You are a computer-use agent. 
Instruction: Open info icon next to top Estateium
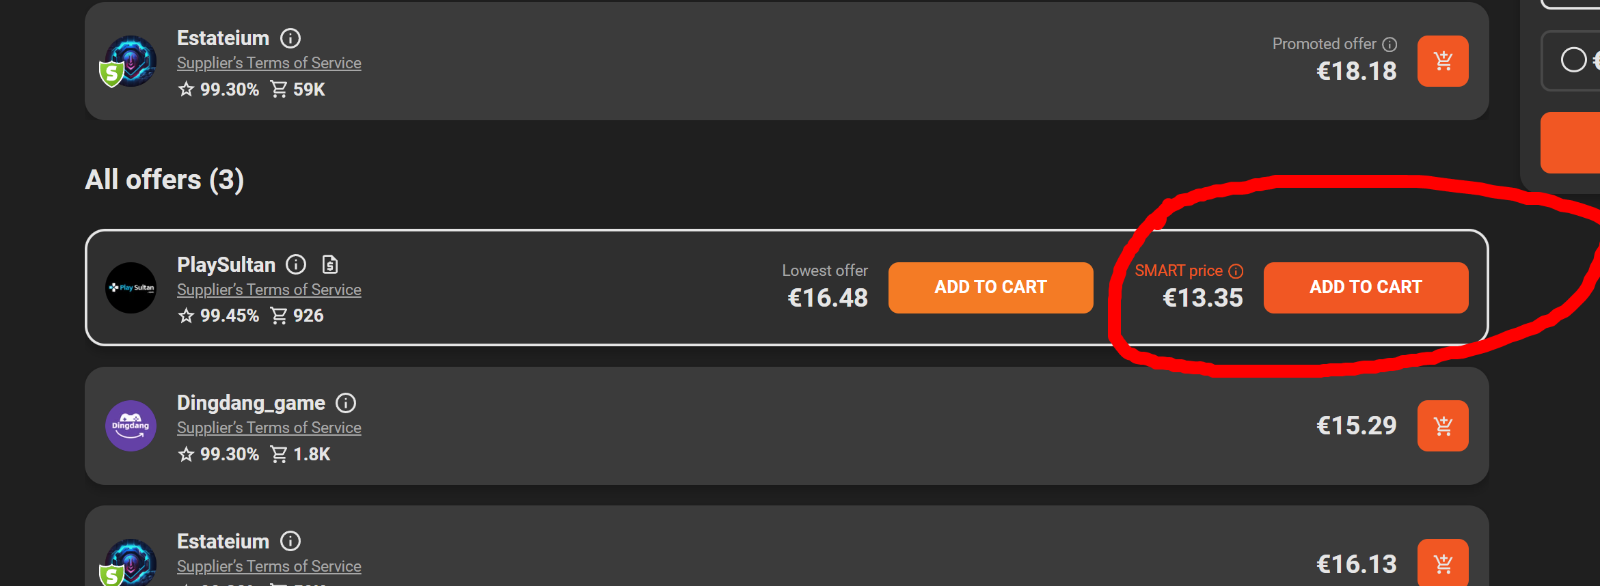(290, 38)
